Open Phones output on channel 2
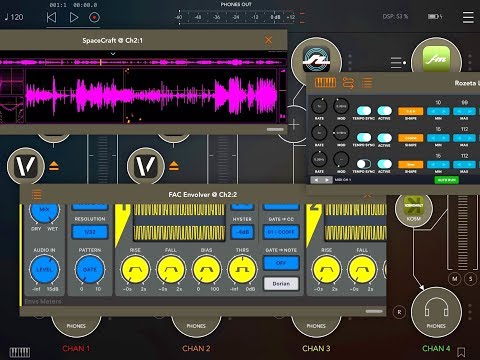480x360 pixels. tap(196, 325)
